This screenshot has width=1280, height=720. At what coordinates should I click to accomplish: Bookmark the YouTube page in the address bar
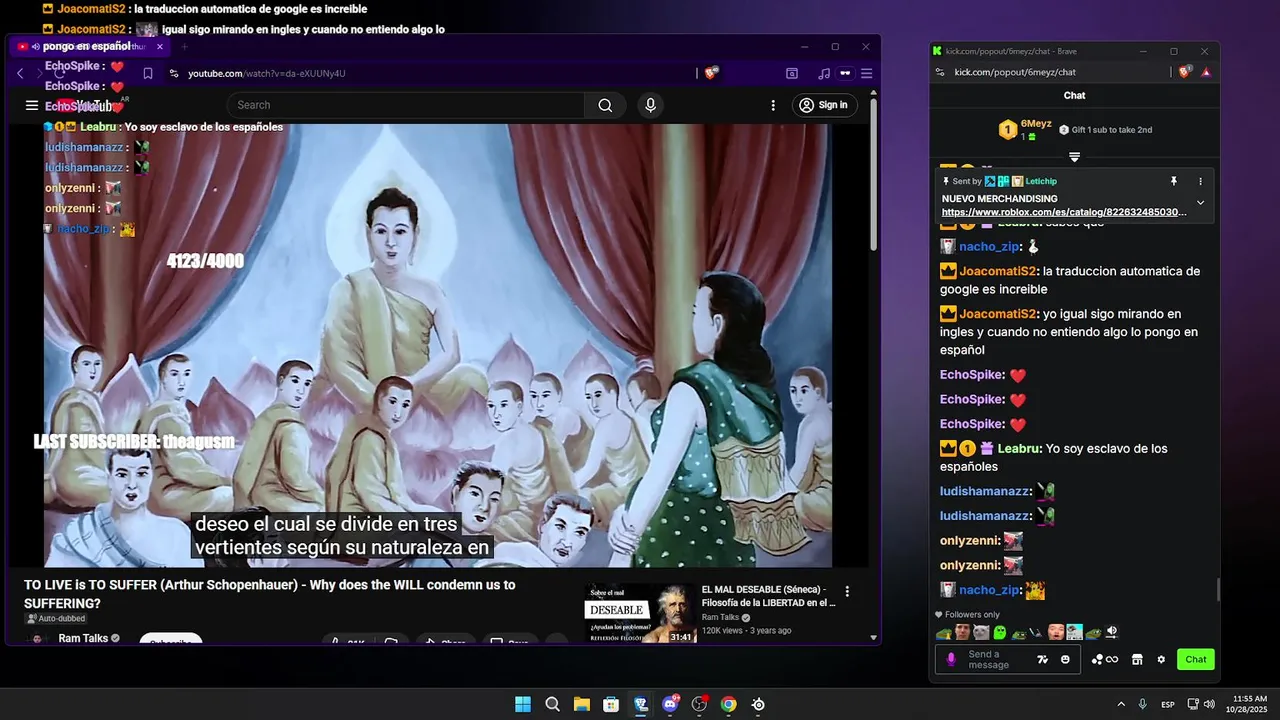(x=148, y=73)
